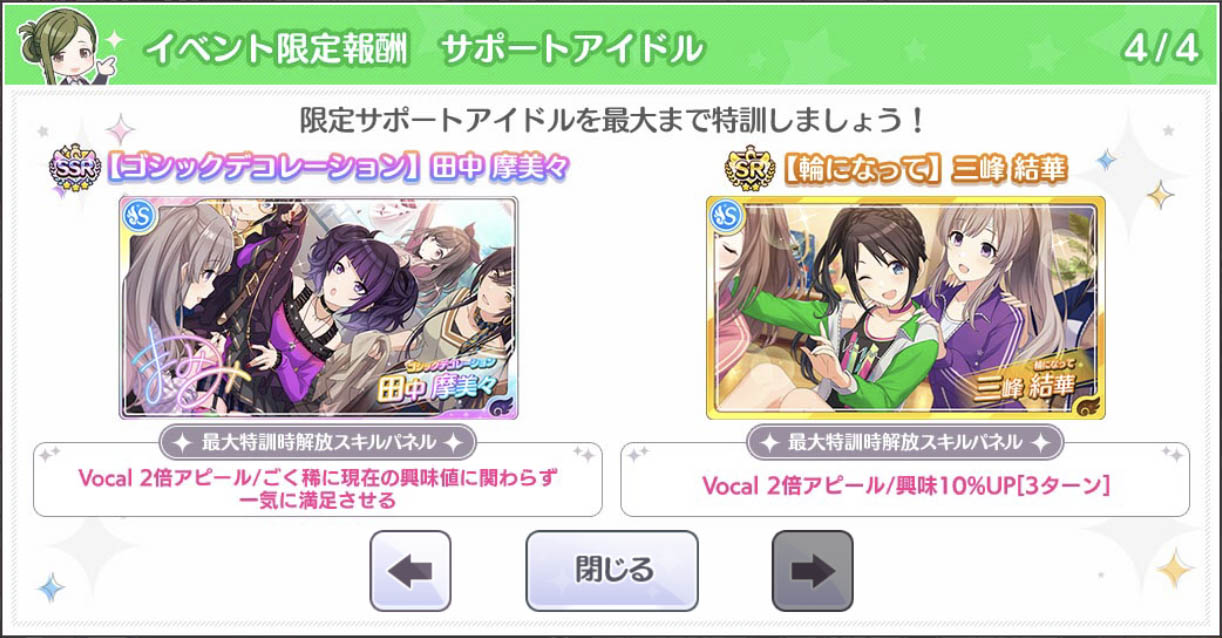Click the イベント限定報酬 サポートアイドル header
Screen dimensions: 1222x638
pos(424,49)
